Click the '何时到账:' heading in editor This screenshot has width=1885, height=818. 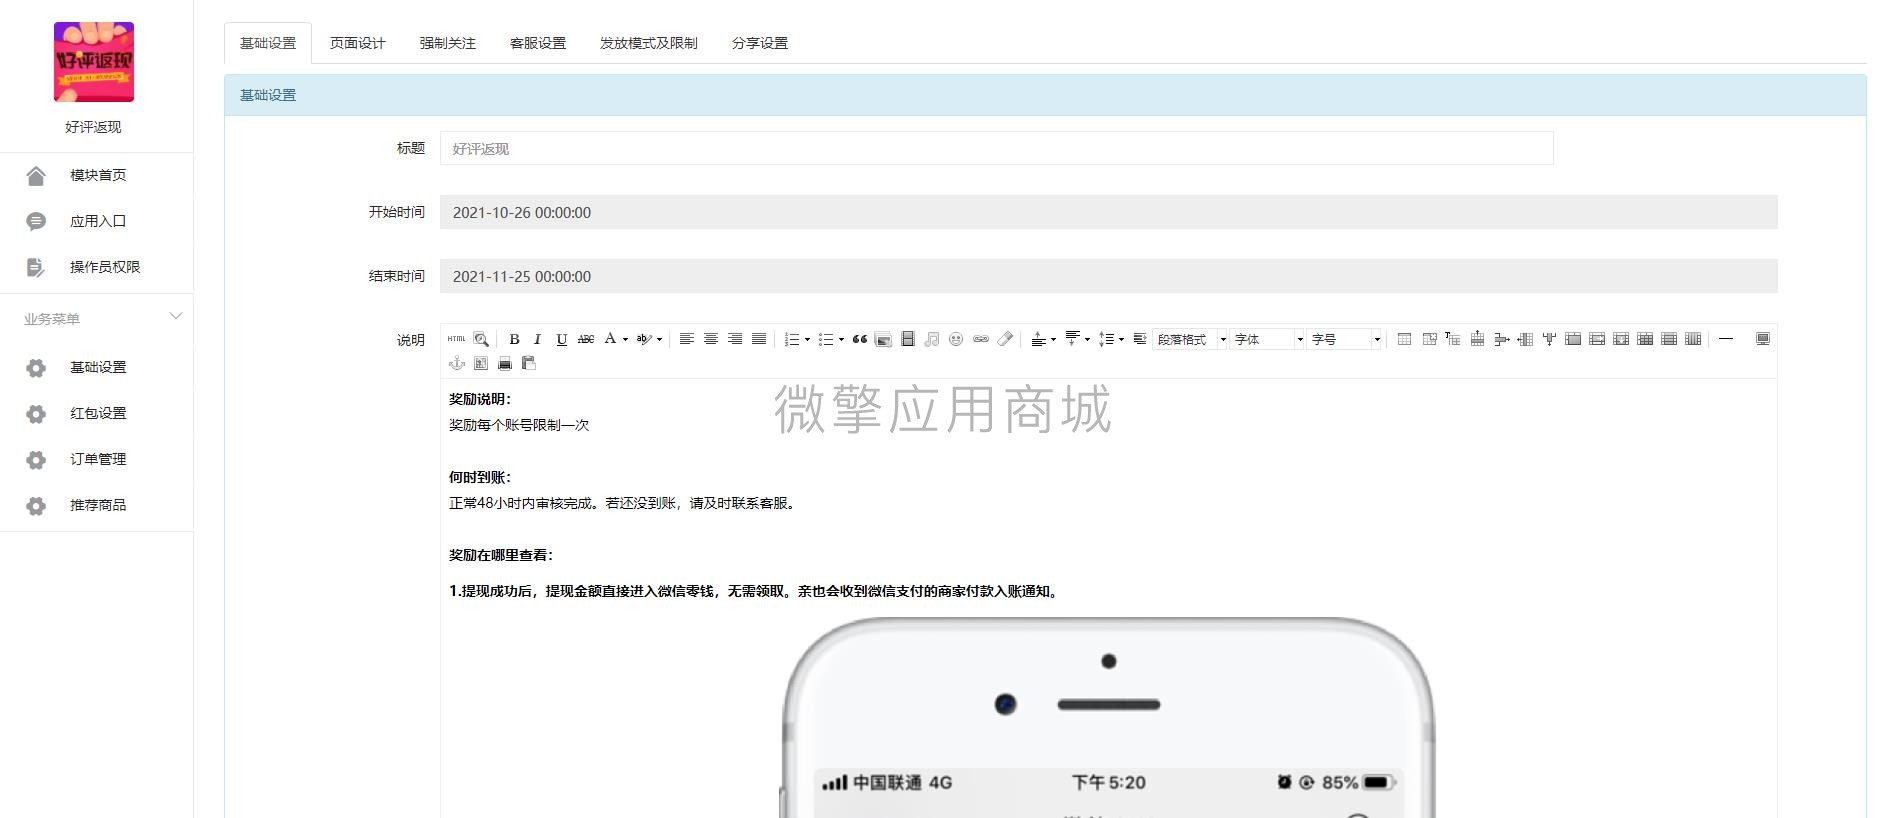(x=480, y=477)
